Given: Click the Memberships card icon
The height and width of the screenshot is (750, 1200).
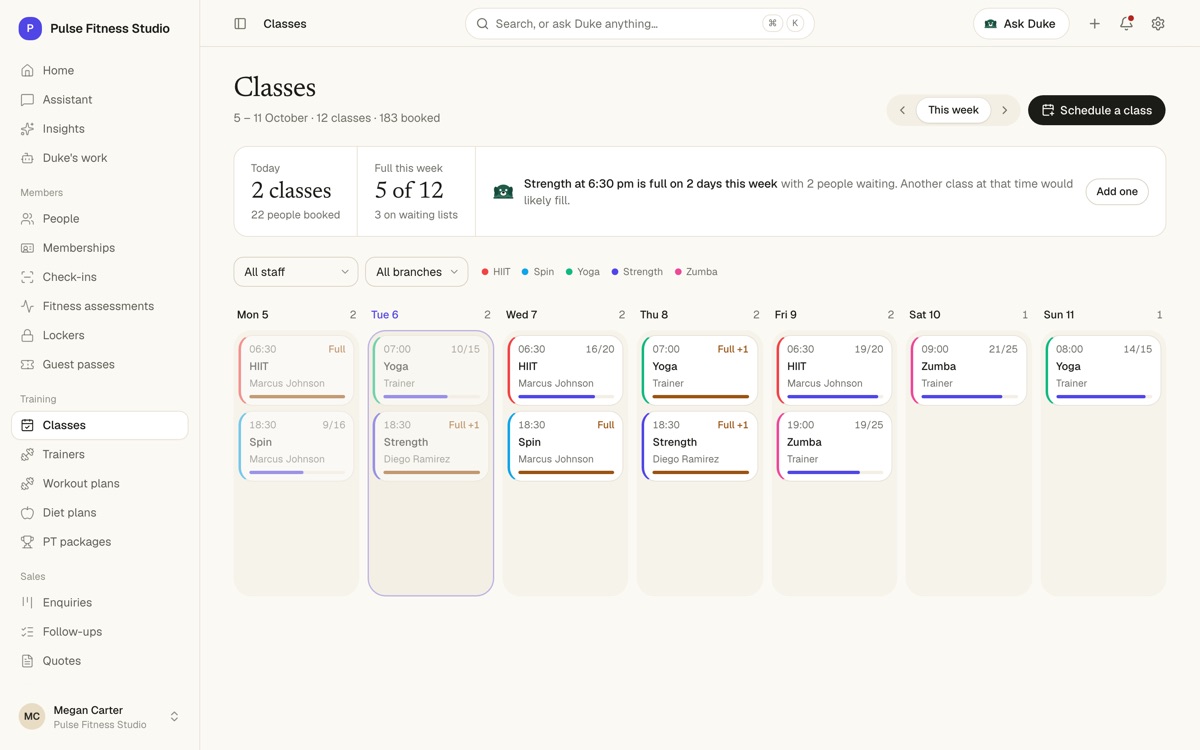Looking at the screenshot, I should 27,248.
